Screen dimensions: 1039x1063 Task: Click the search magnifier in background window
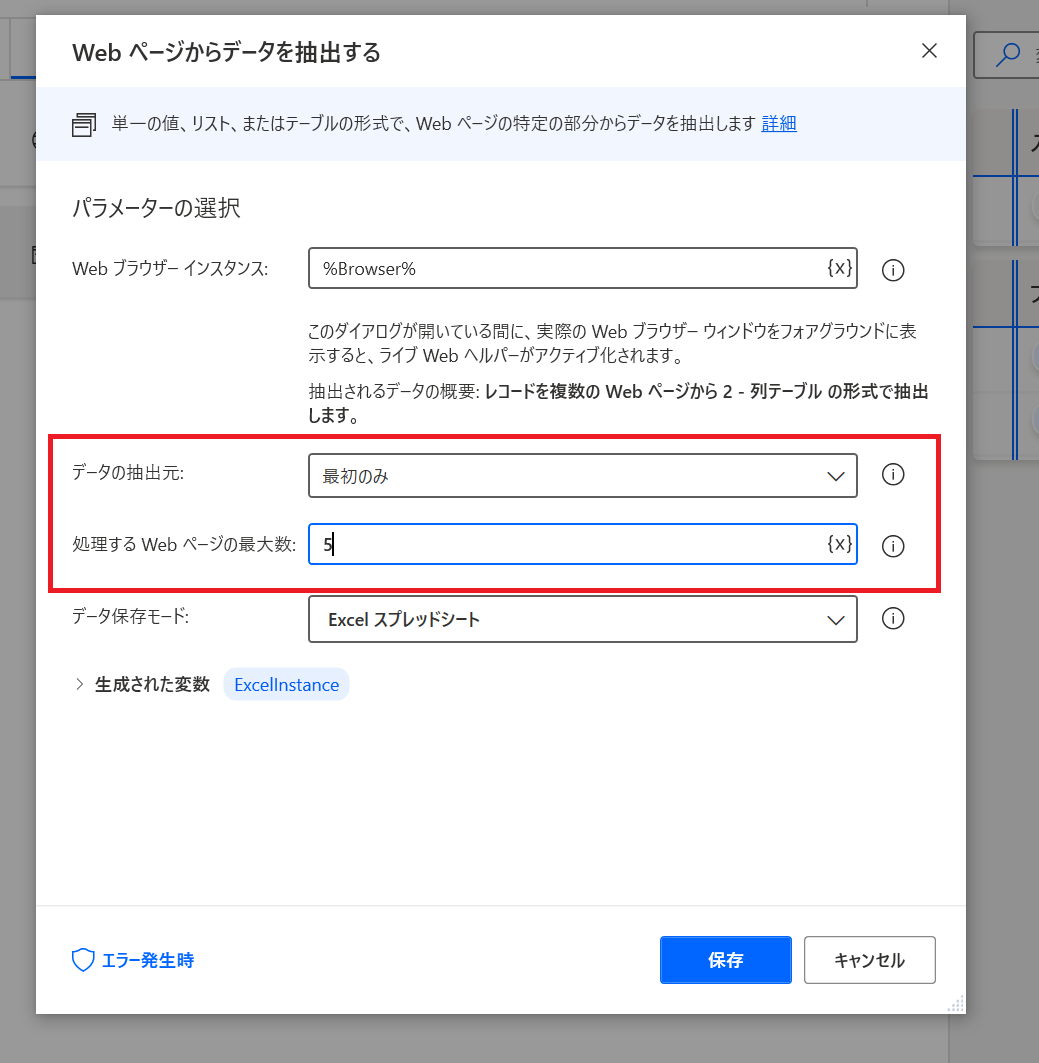1008,54
